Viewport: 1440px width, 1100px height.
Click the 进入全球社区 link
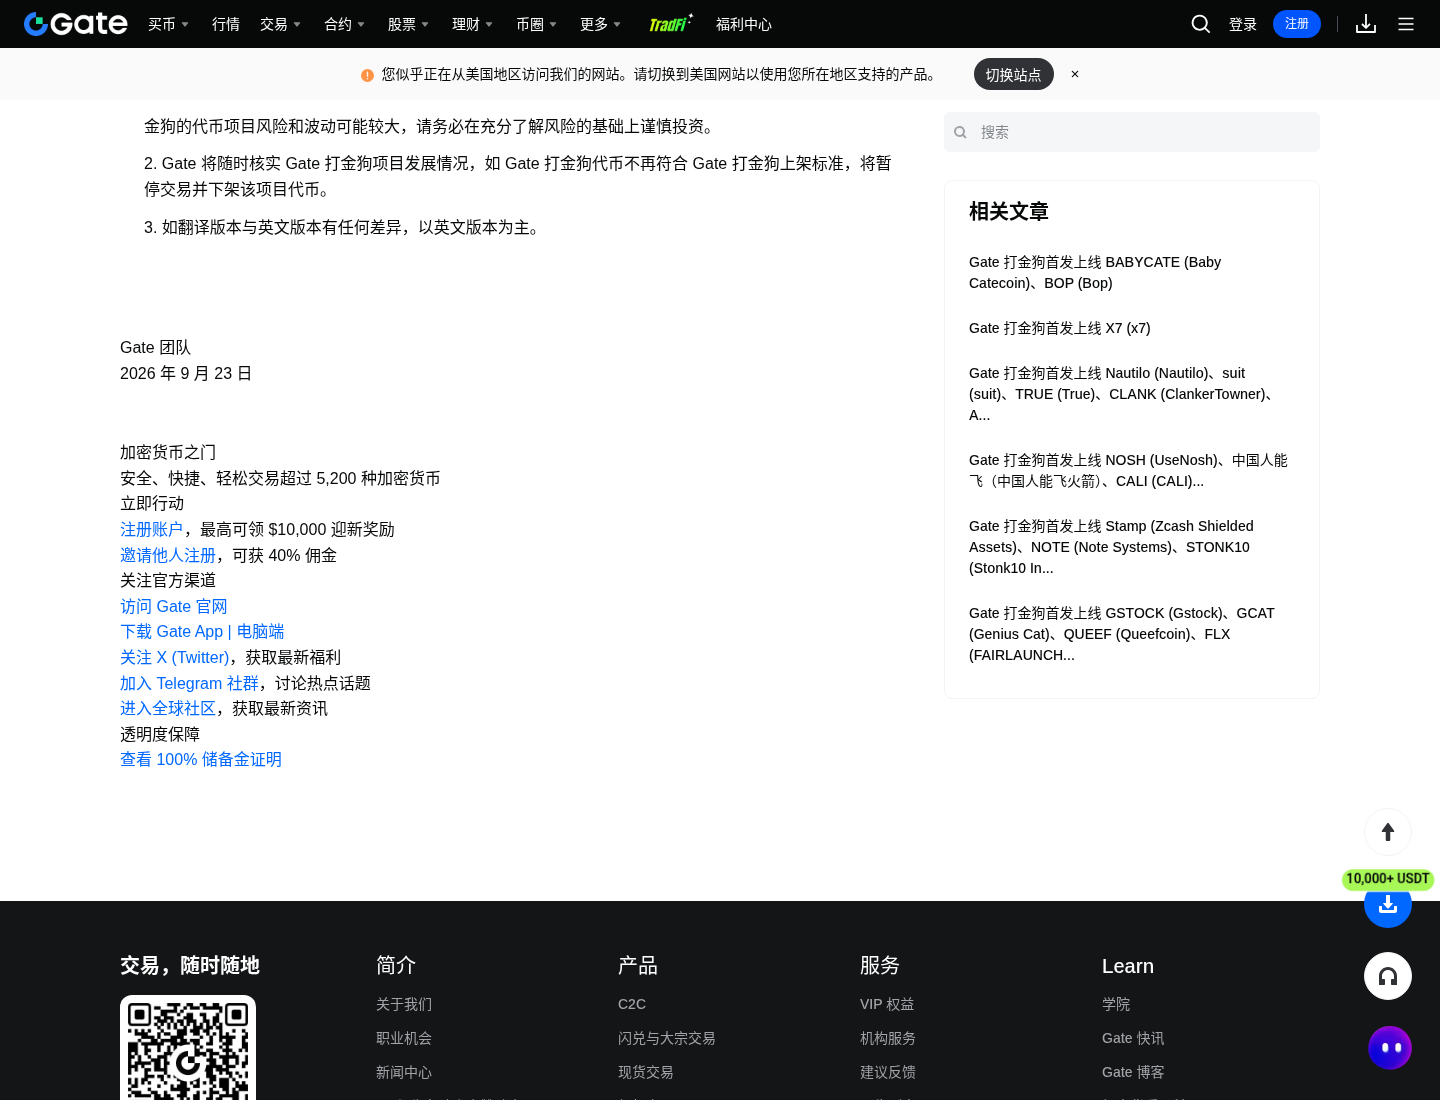[x=168, y=708]
